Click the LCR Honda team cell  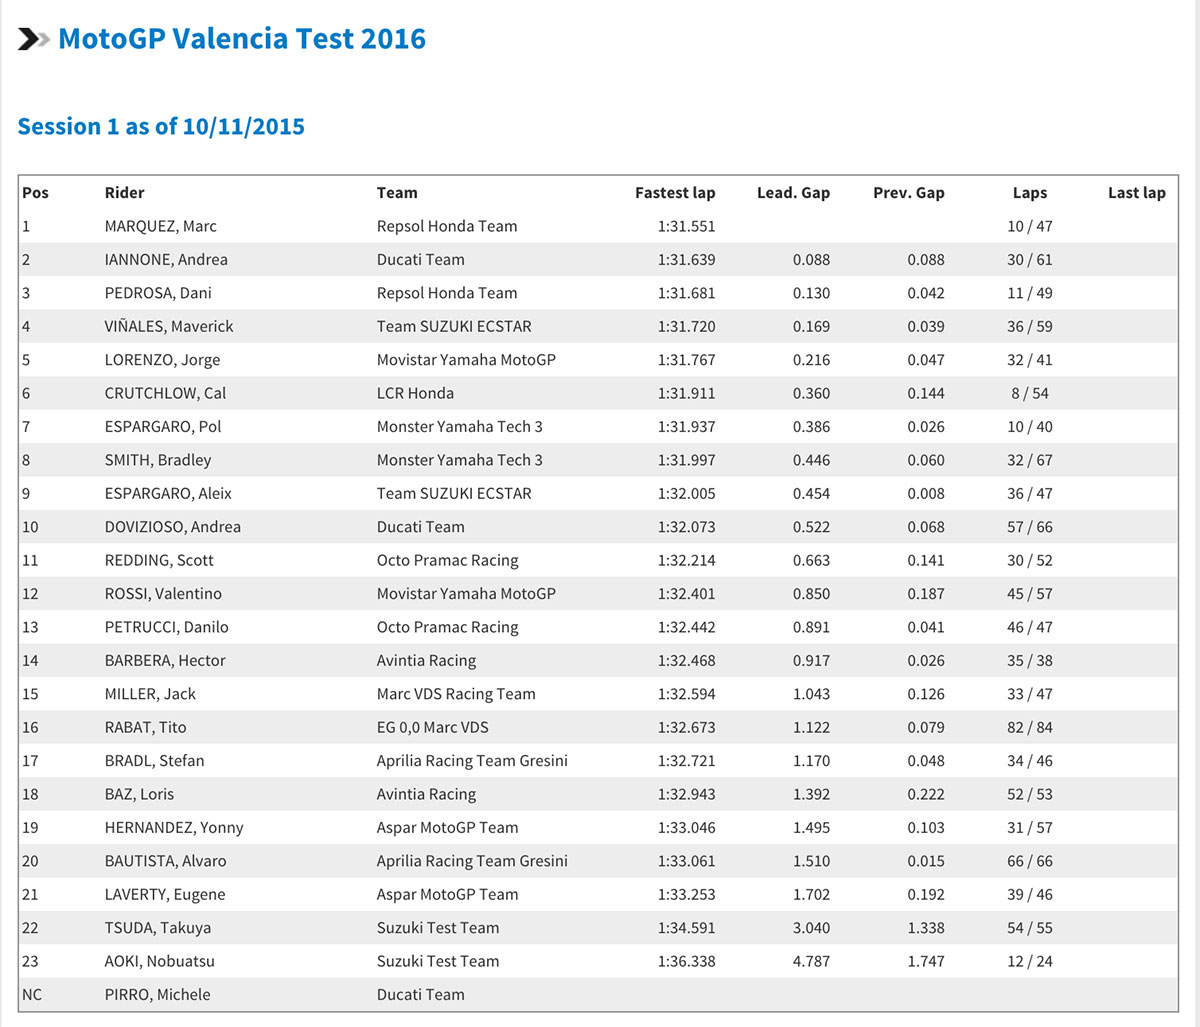(x=415, y=393)
